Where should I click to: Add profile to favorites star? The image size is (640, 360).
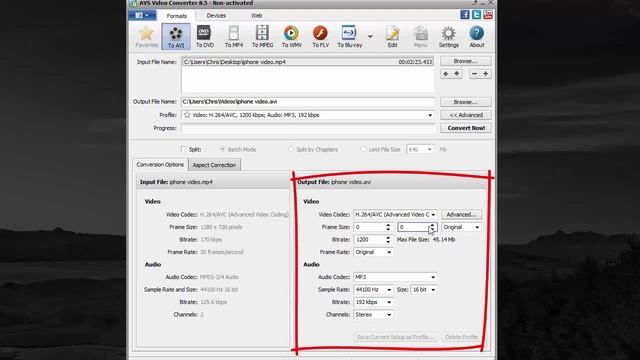pyautogui.click(x=187, y=115)
